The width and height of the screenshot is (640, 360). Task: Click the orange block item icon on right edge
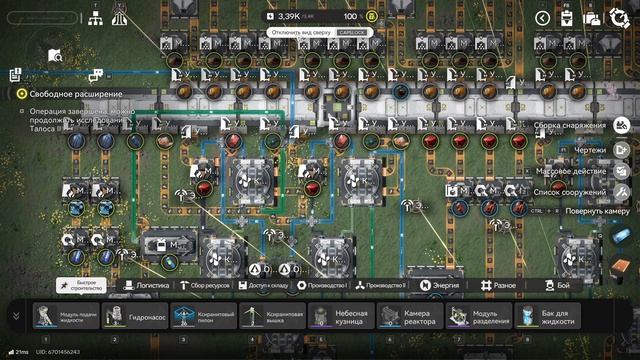pos(621,267)
